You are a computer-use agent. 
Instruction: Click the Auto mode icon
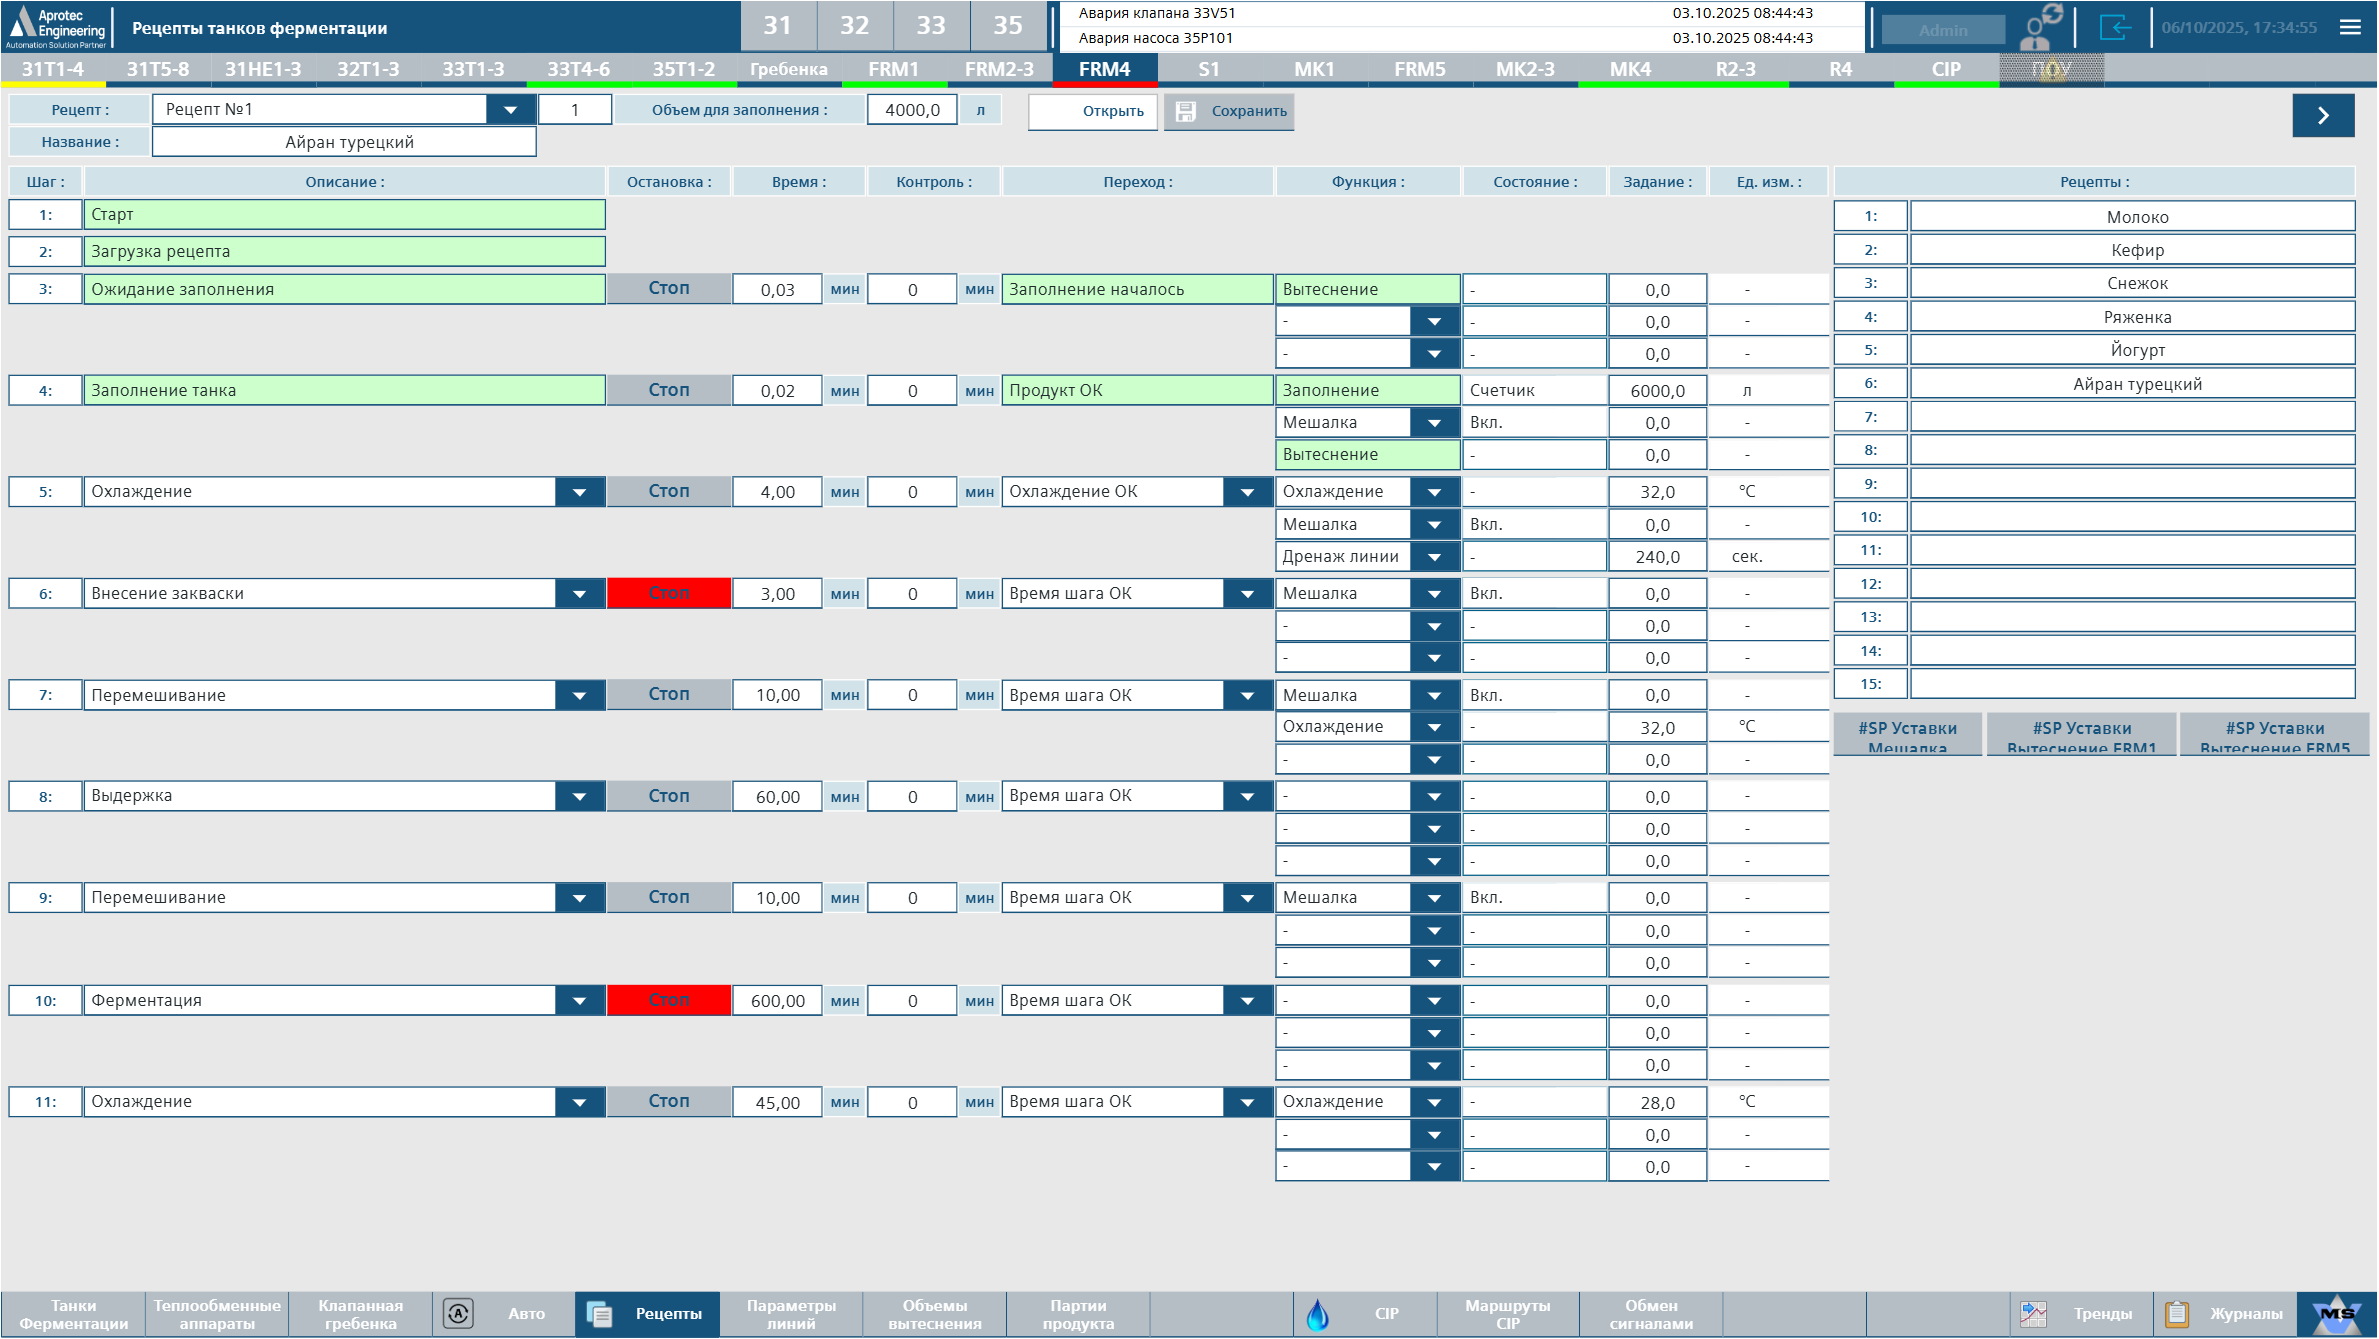(x=458, y=1314)
